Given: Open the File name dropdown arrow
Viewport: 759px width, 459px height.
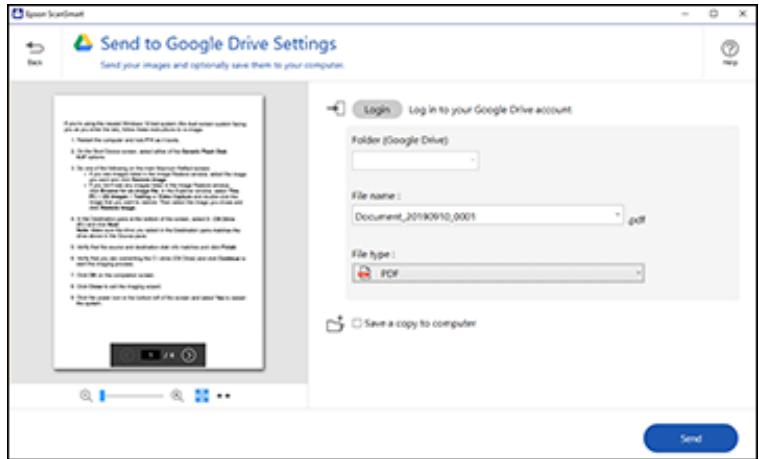Looking at the screenshot, I should [617, 214].
